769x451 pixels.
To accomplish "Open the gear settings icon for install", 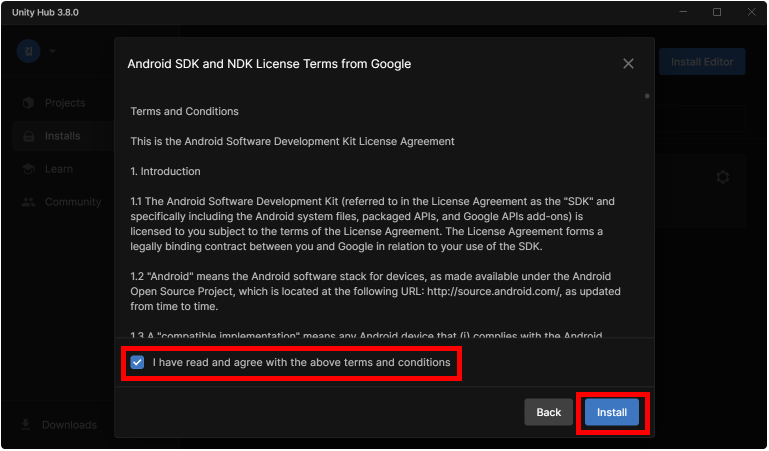I will pos(722,177).
